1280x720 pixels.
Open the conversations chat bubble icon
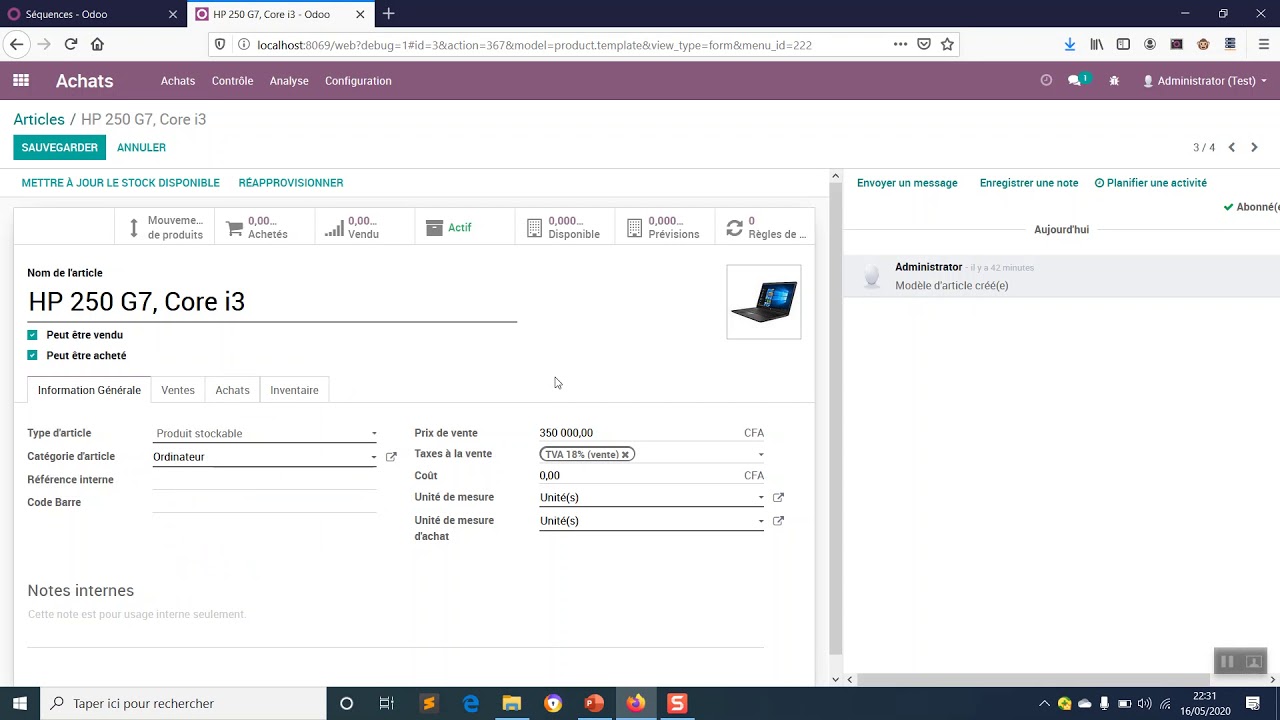click(x=1076, y=81)
